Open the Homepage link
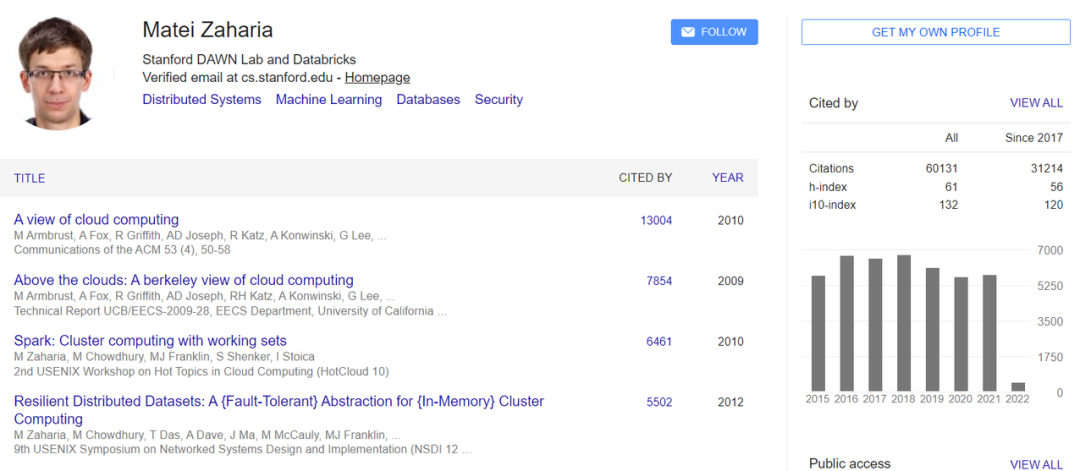The width and height of the screenshot is (1080, 471). tap(377, 77)
